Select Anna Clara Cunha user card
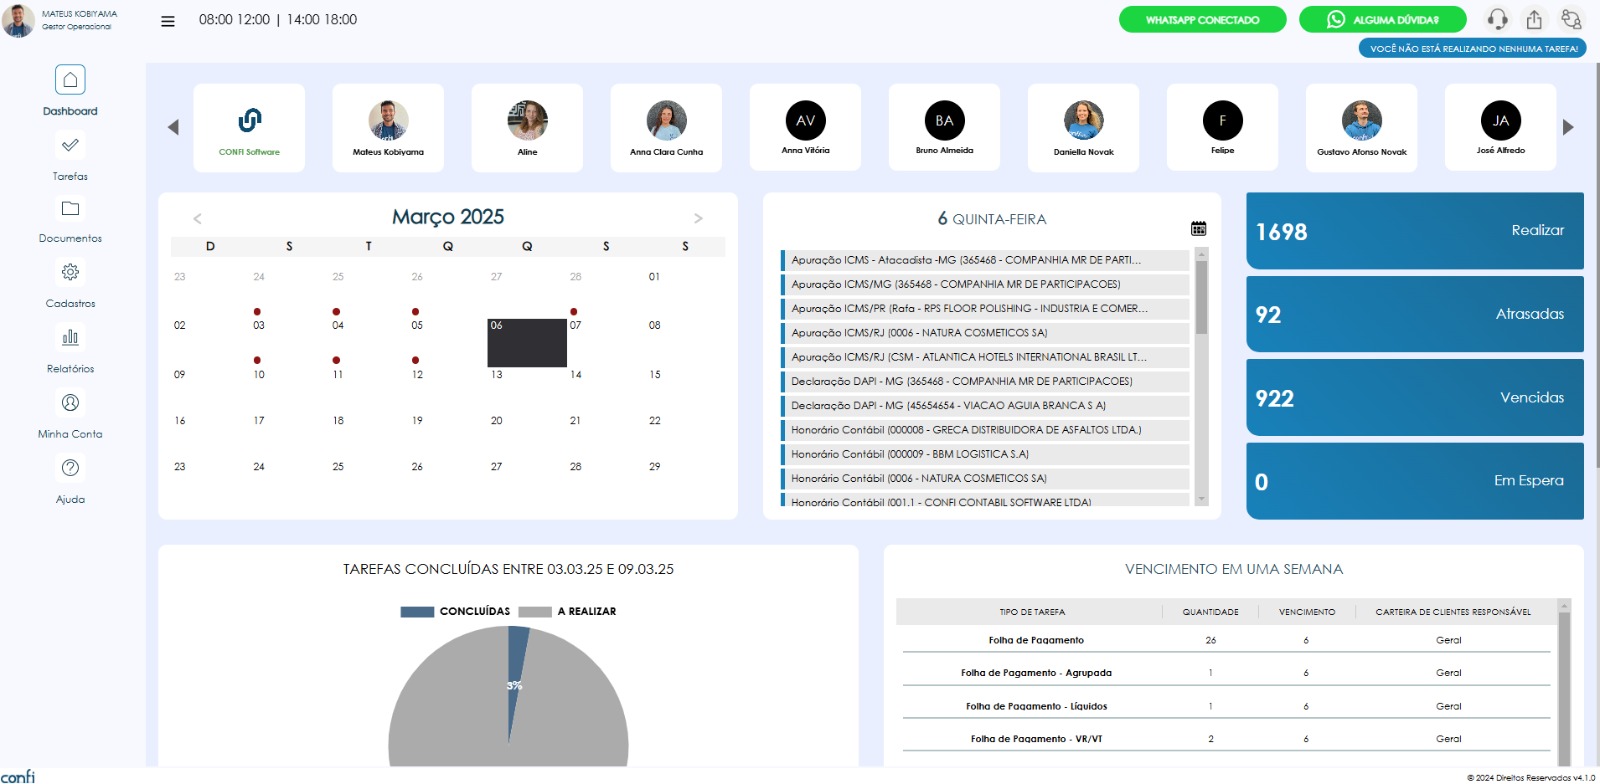Image resolution: width=1600 pixels, height=784 pixels. pos(666,128)
